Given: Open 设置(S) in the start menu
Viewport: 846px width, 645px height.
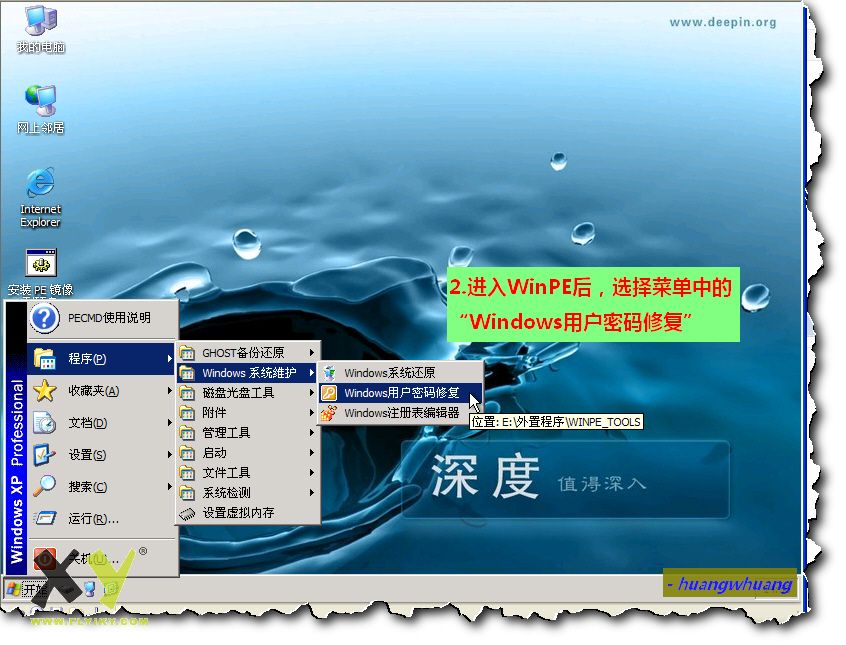Looking at the screenshot, I should [101, 454].
